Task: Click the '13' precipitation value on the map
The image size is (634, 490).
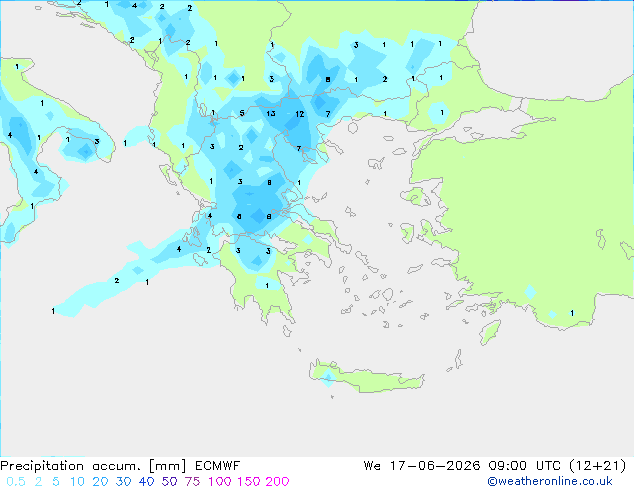Action: pos(271,114)
